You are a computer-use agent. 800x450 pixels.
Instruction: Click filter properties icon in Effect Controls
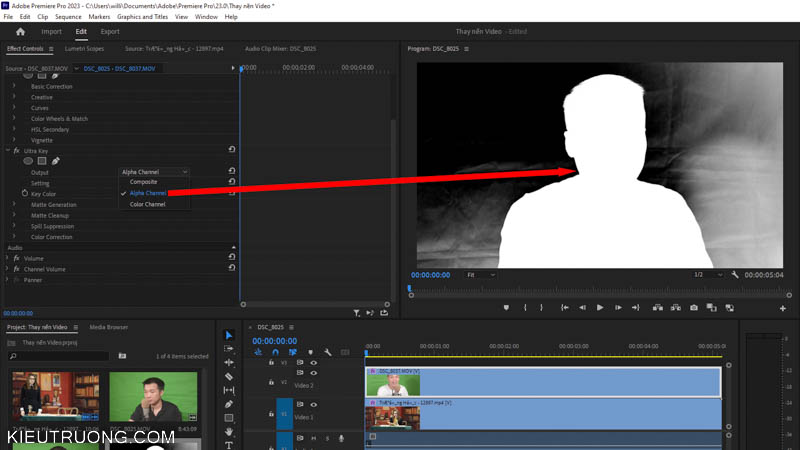pyautogui.click(x=357, y=313)
